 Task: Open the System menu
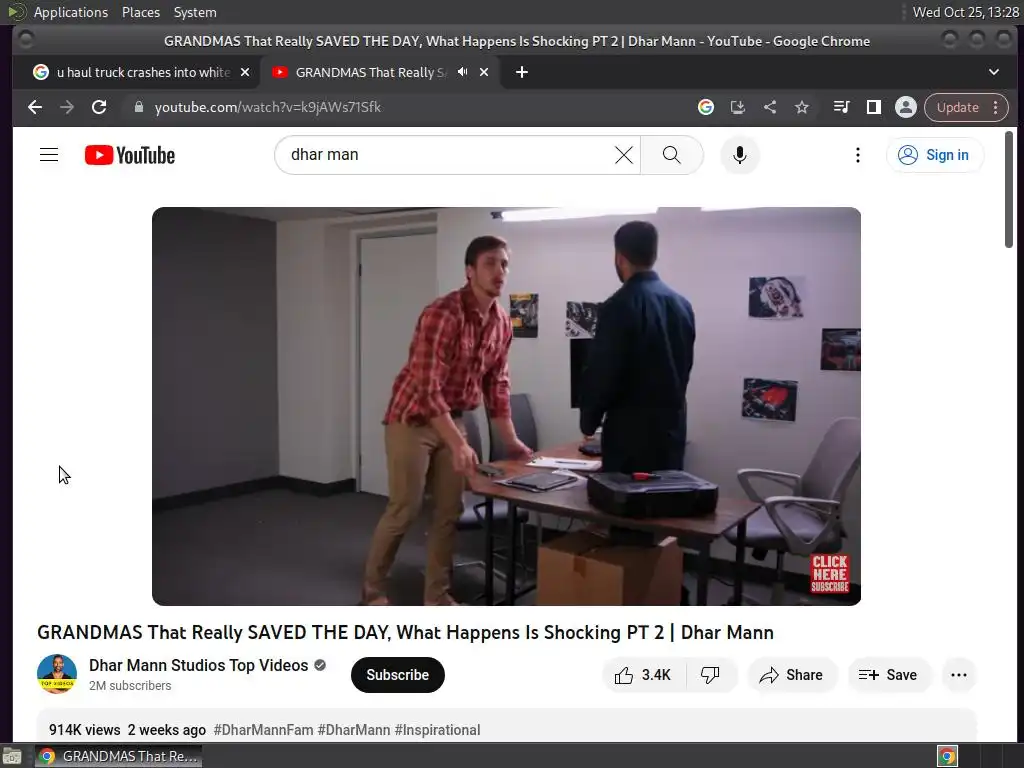195,12
